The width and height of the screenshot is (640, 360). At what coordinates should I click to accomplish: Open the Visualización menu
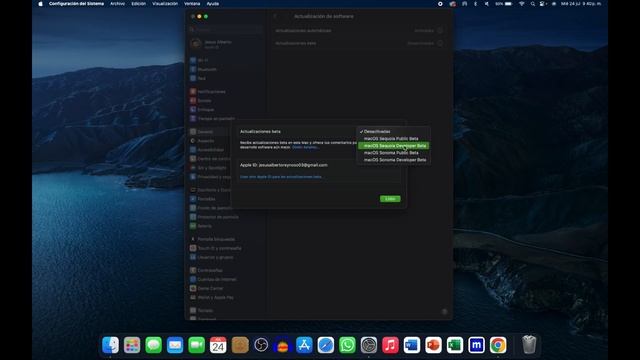click(x=165, y=4)
